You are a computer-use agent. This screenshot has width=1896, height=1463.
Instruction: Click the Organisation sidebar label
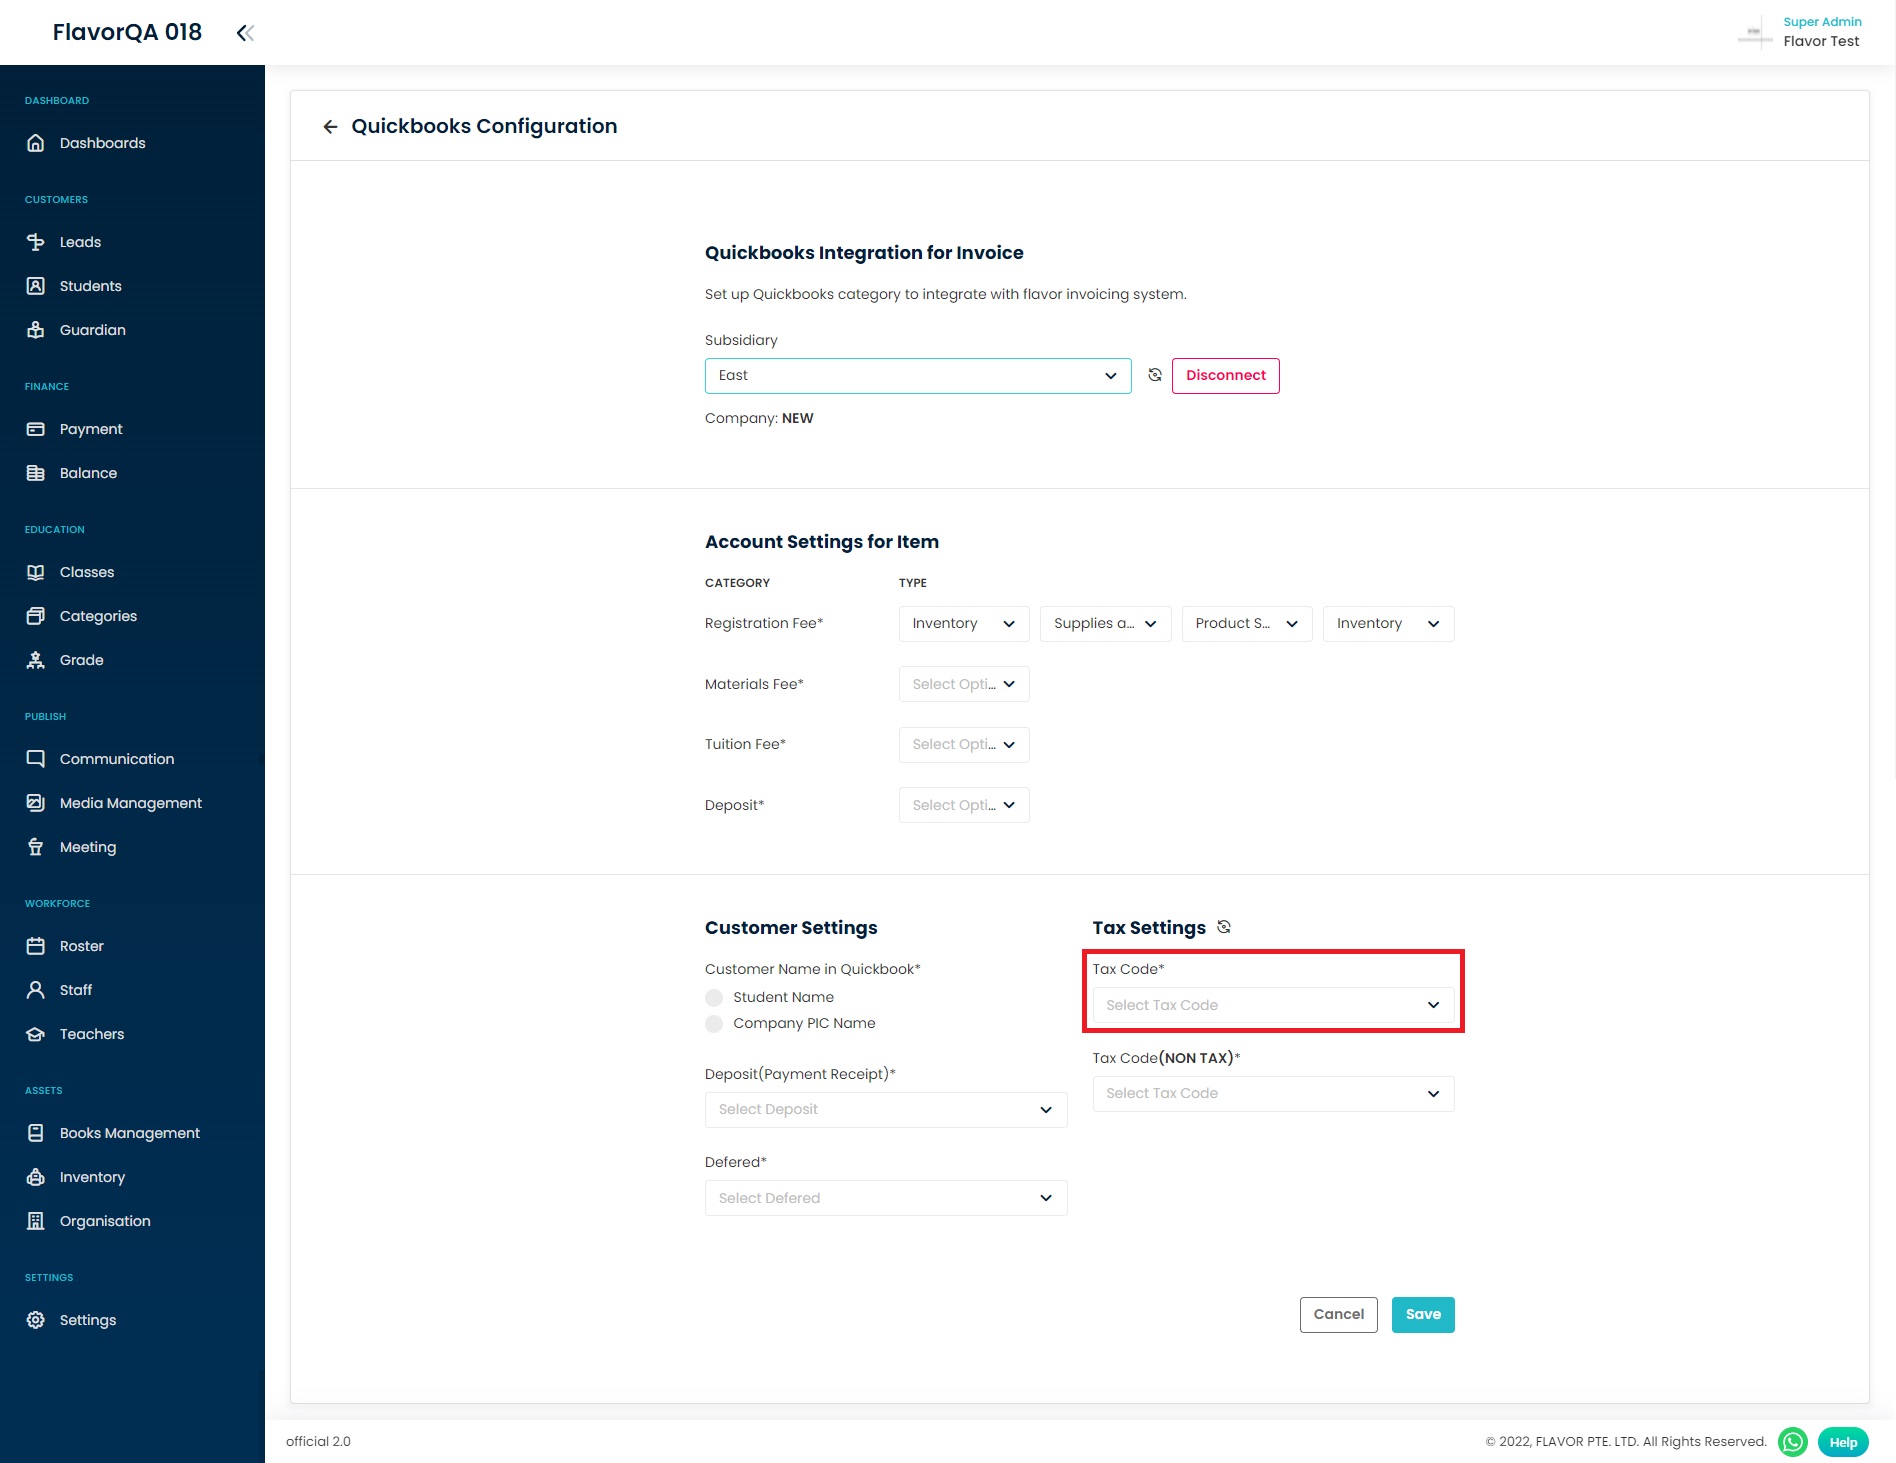(x=105, y=1221)
